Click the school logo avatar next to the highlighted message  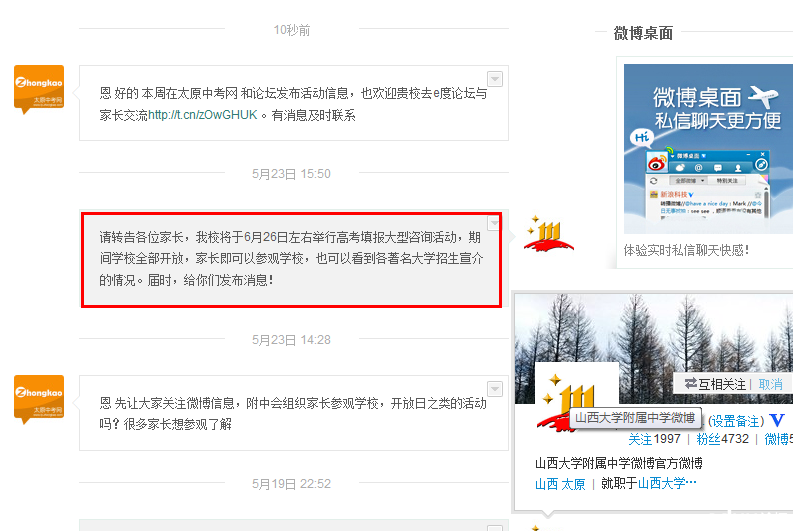[549, 234]
